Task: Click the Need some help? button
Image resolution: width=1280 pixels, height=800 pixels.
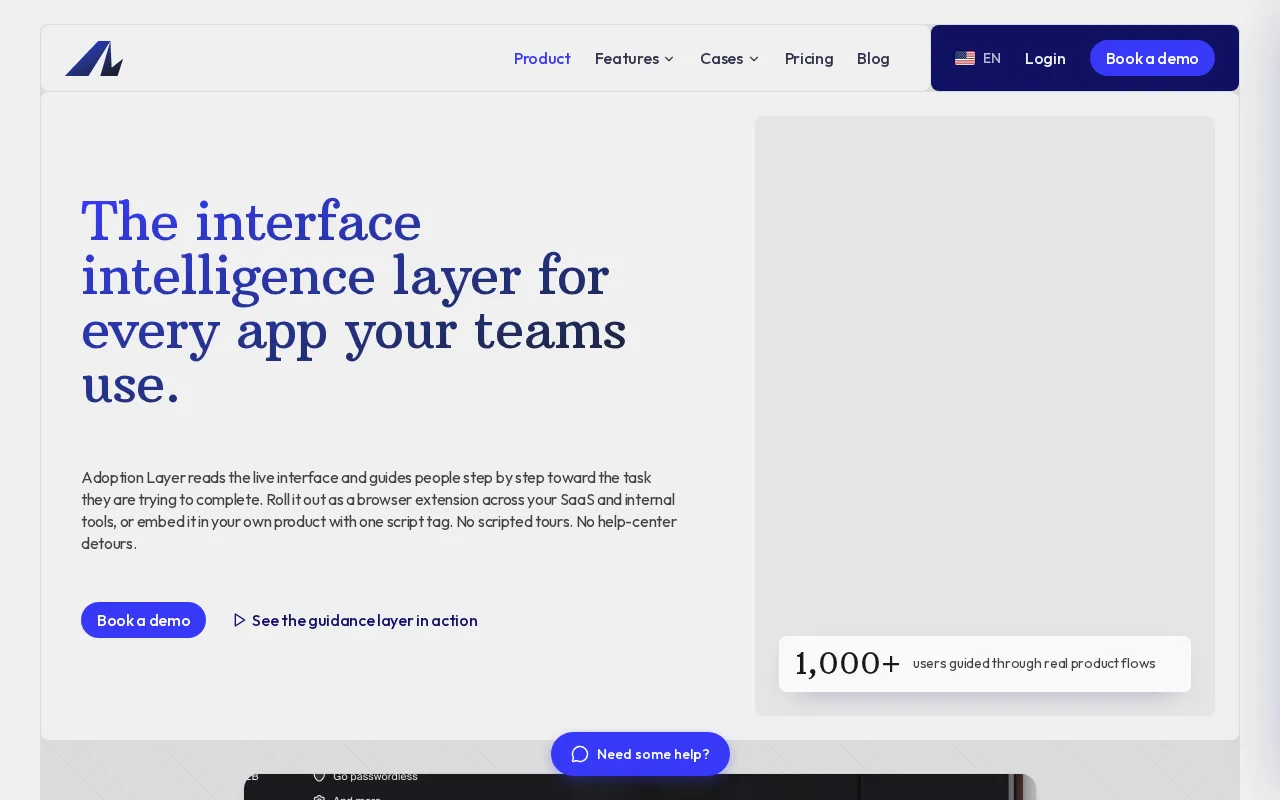Action: (x=640, y=754)
